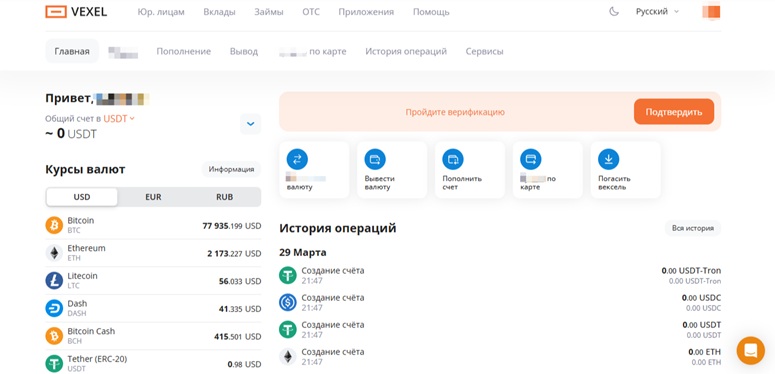This screenshot has height=374, width=775.
Task: Open the Русский language dropdown
Action: (x=657, y=11)
